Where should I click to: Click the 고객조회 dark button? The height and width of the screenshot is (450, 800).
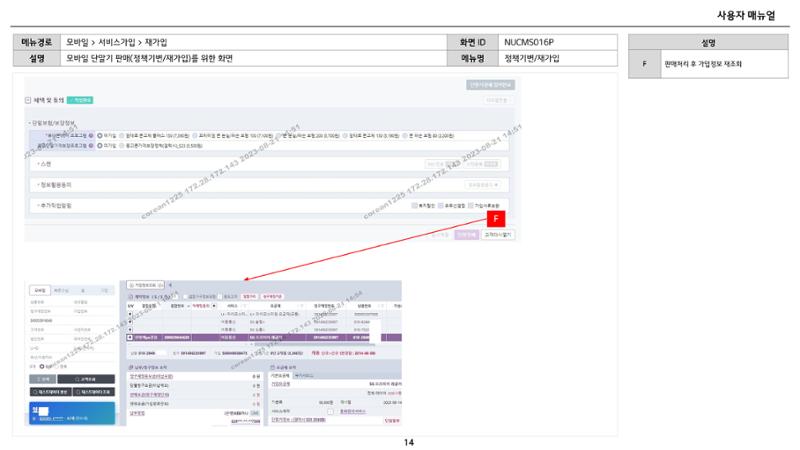point(86,379)
